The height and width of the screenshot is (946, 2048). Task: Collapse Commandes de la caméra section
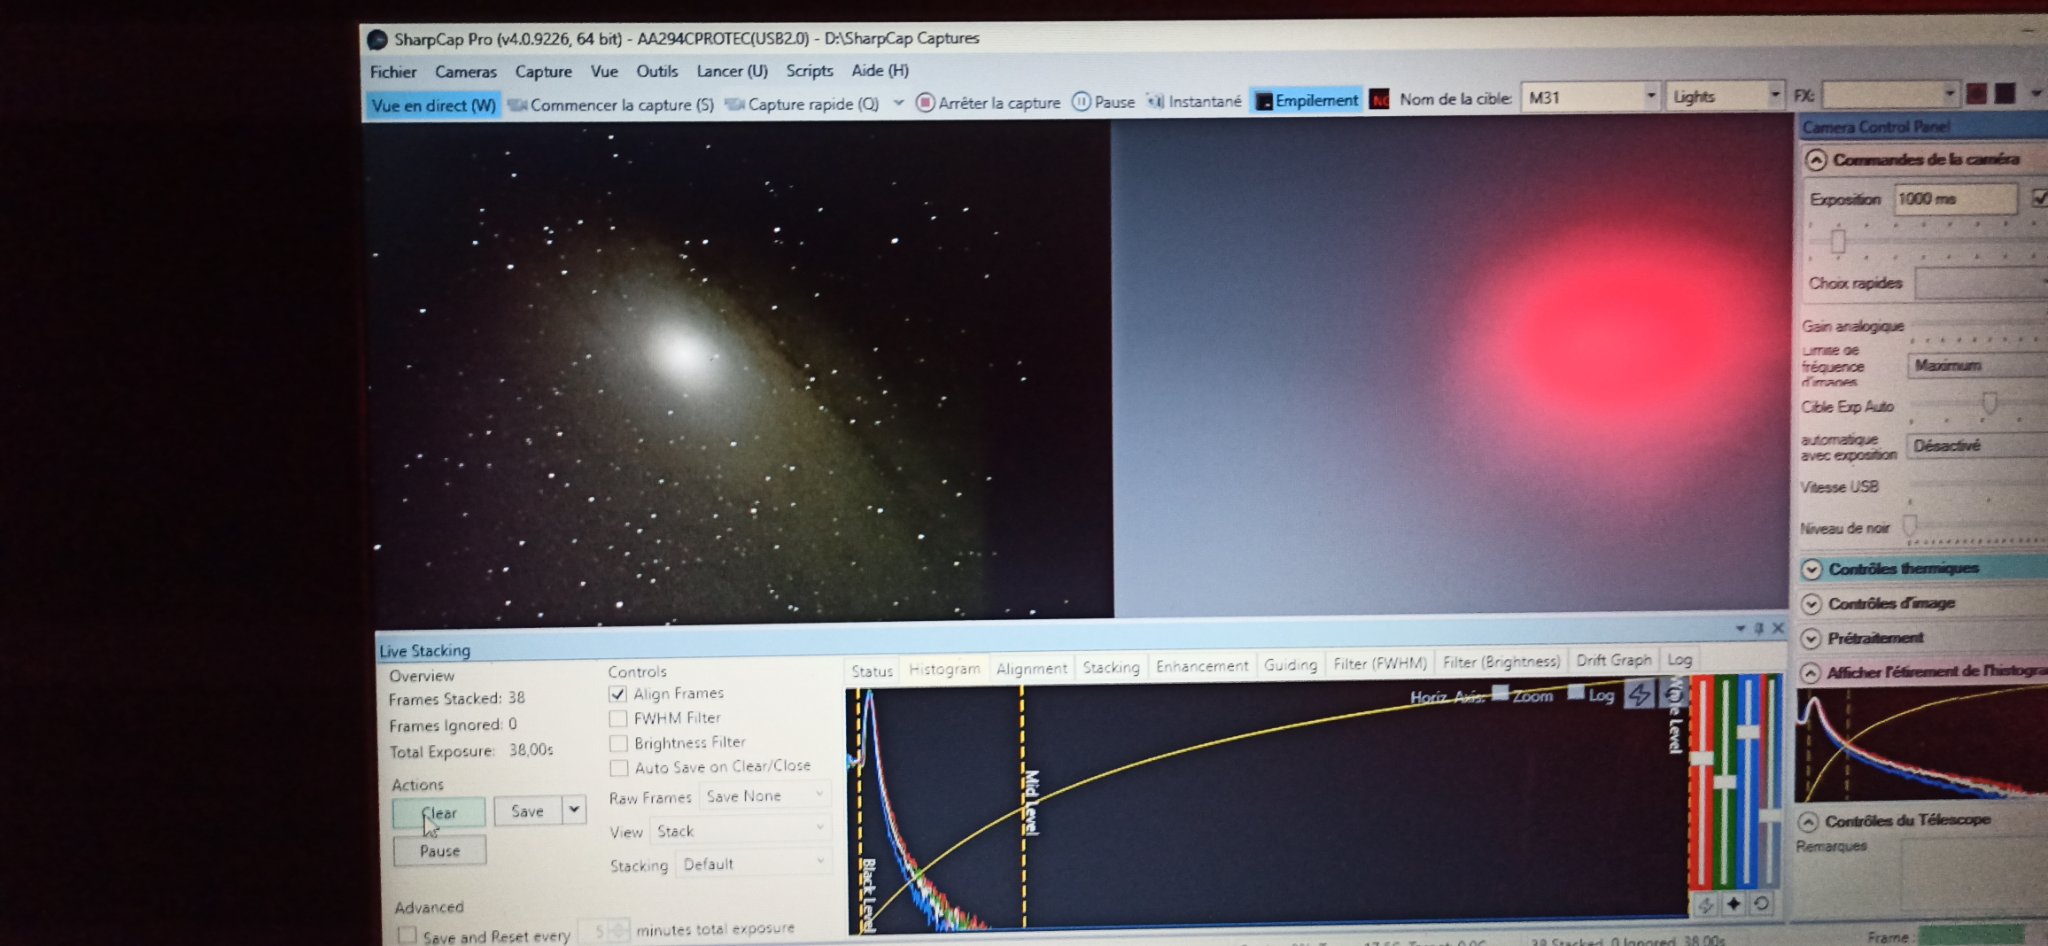(1816, 160)
